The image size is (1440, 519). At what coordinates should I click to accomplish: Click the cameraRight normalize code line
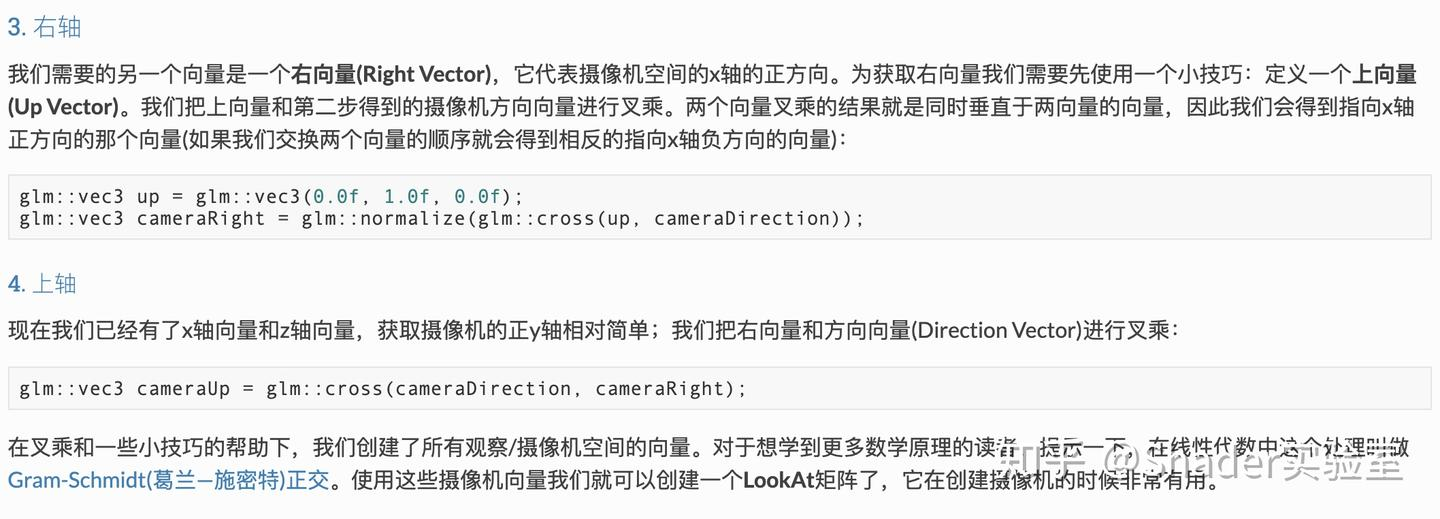click(x=441, y=218)
